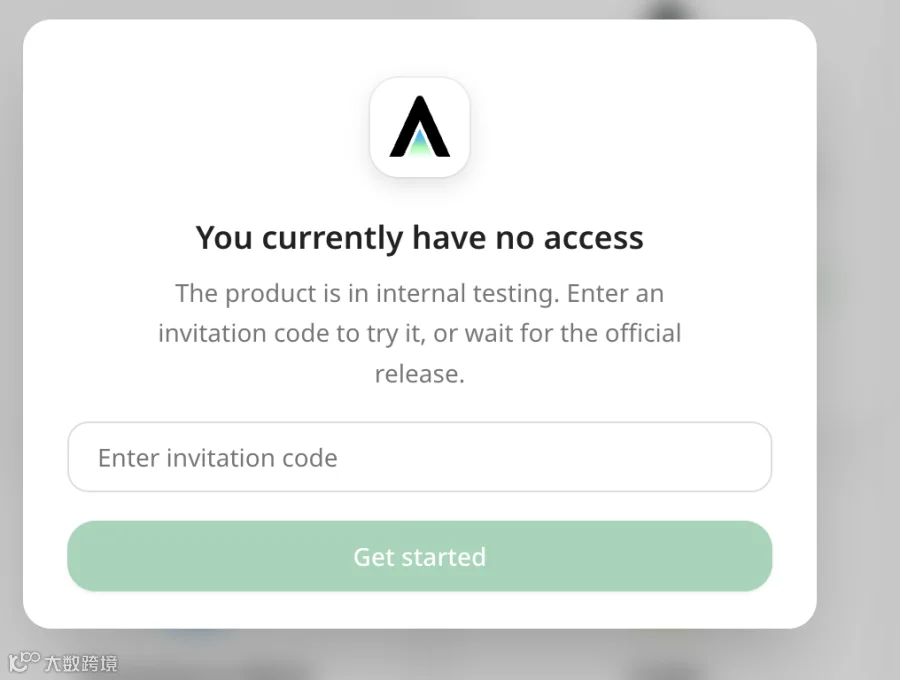Click the word 'access' in the heading
The height and width of the screenshot is (680, 900).
click(593, 239)
